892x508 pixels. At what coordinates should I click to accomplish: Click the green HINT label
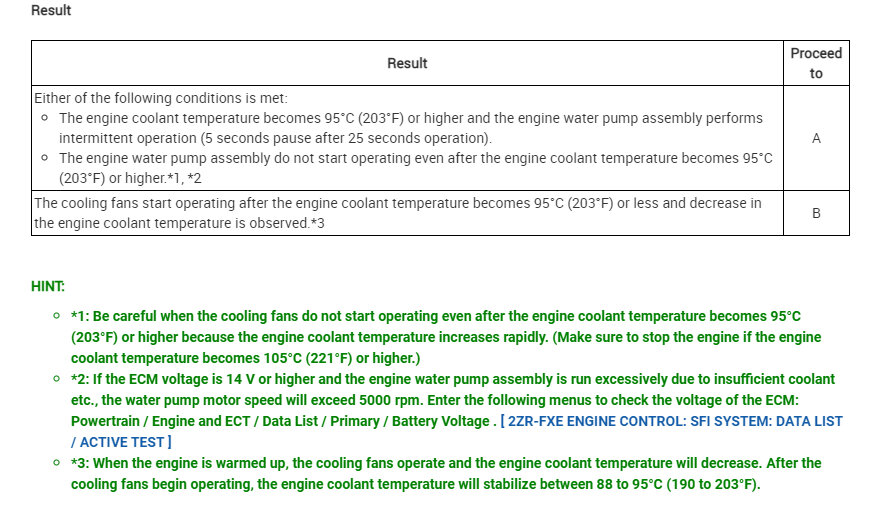pos(48,286)
